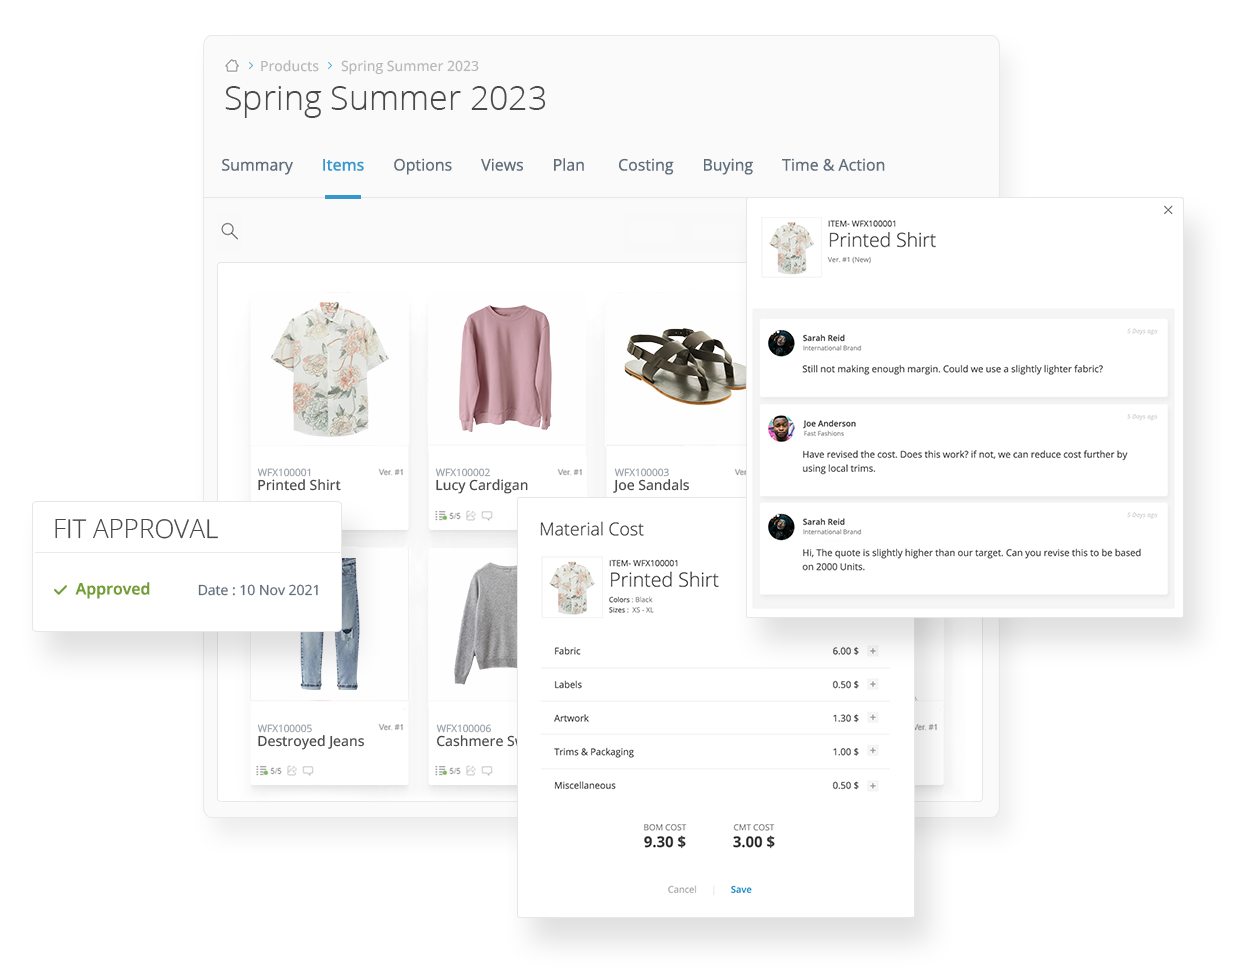Viewport: 1244px width, 980px height.
Task: Expand the Labels cost row
Action: pyautogui.click(x=873, y=685)
